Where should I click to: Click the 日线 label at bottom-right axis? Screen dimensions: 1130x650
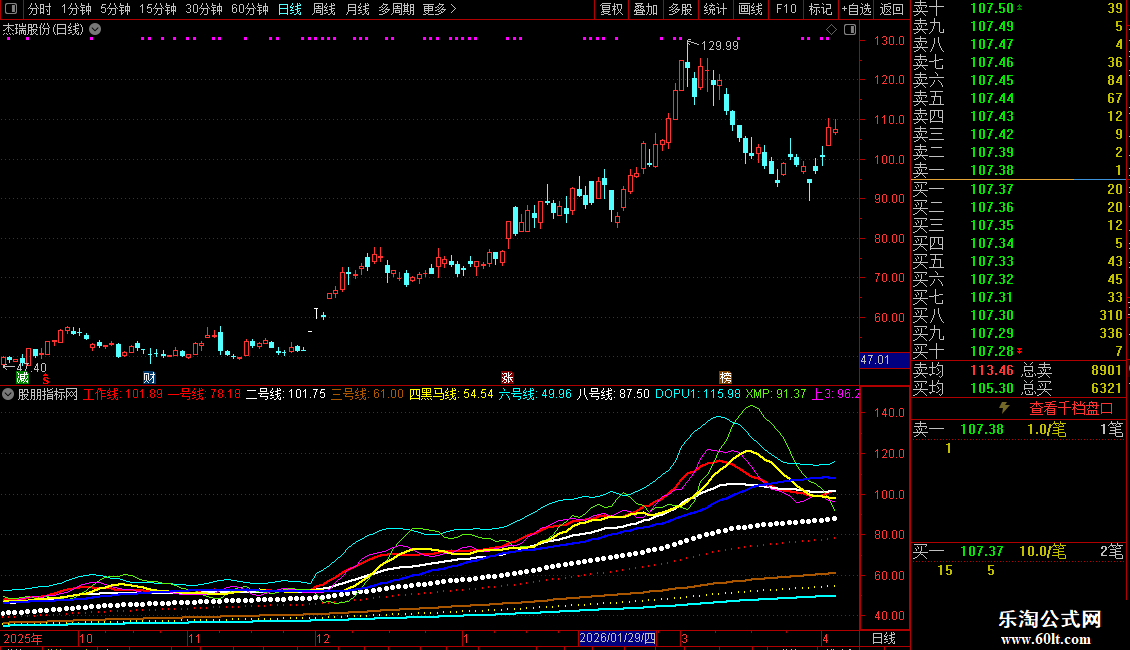click(x=884, y=638)
